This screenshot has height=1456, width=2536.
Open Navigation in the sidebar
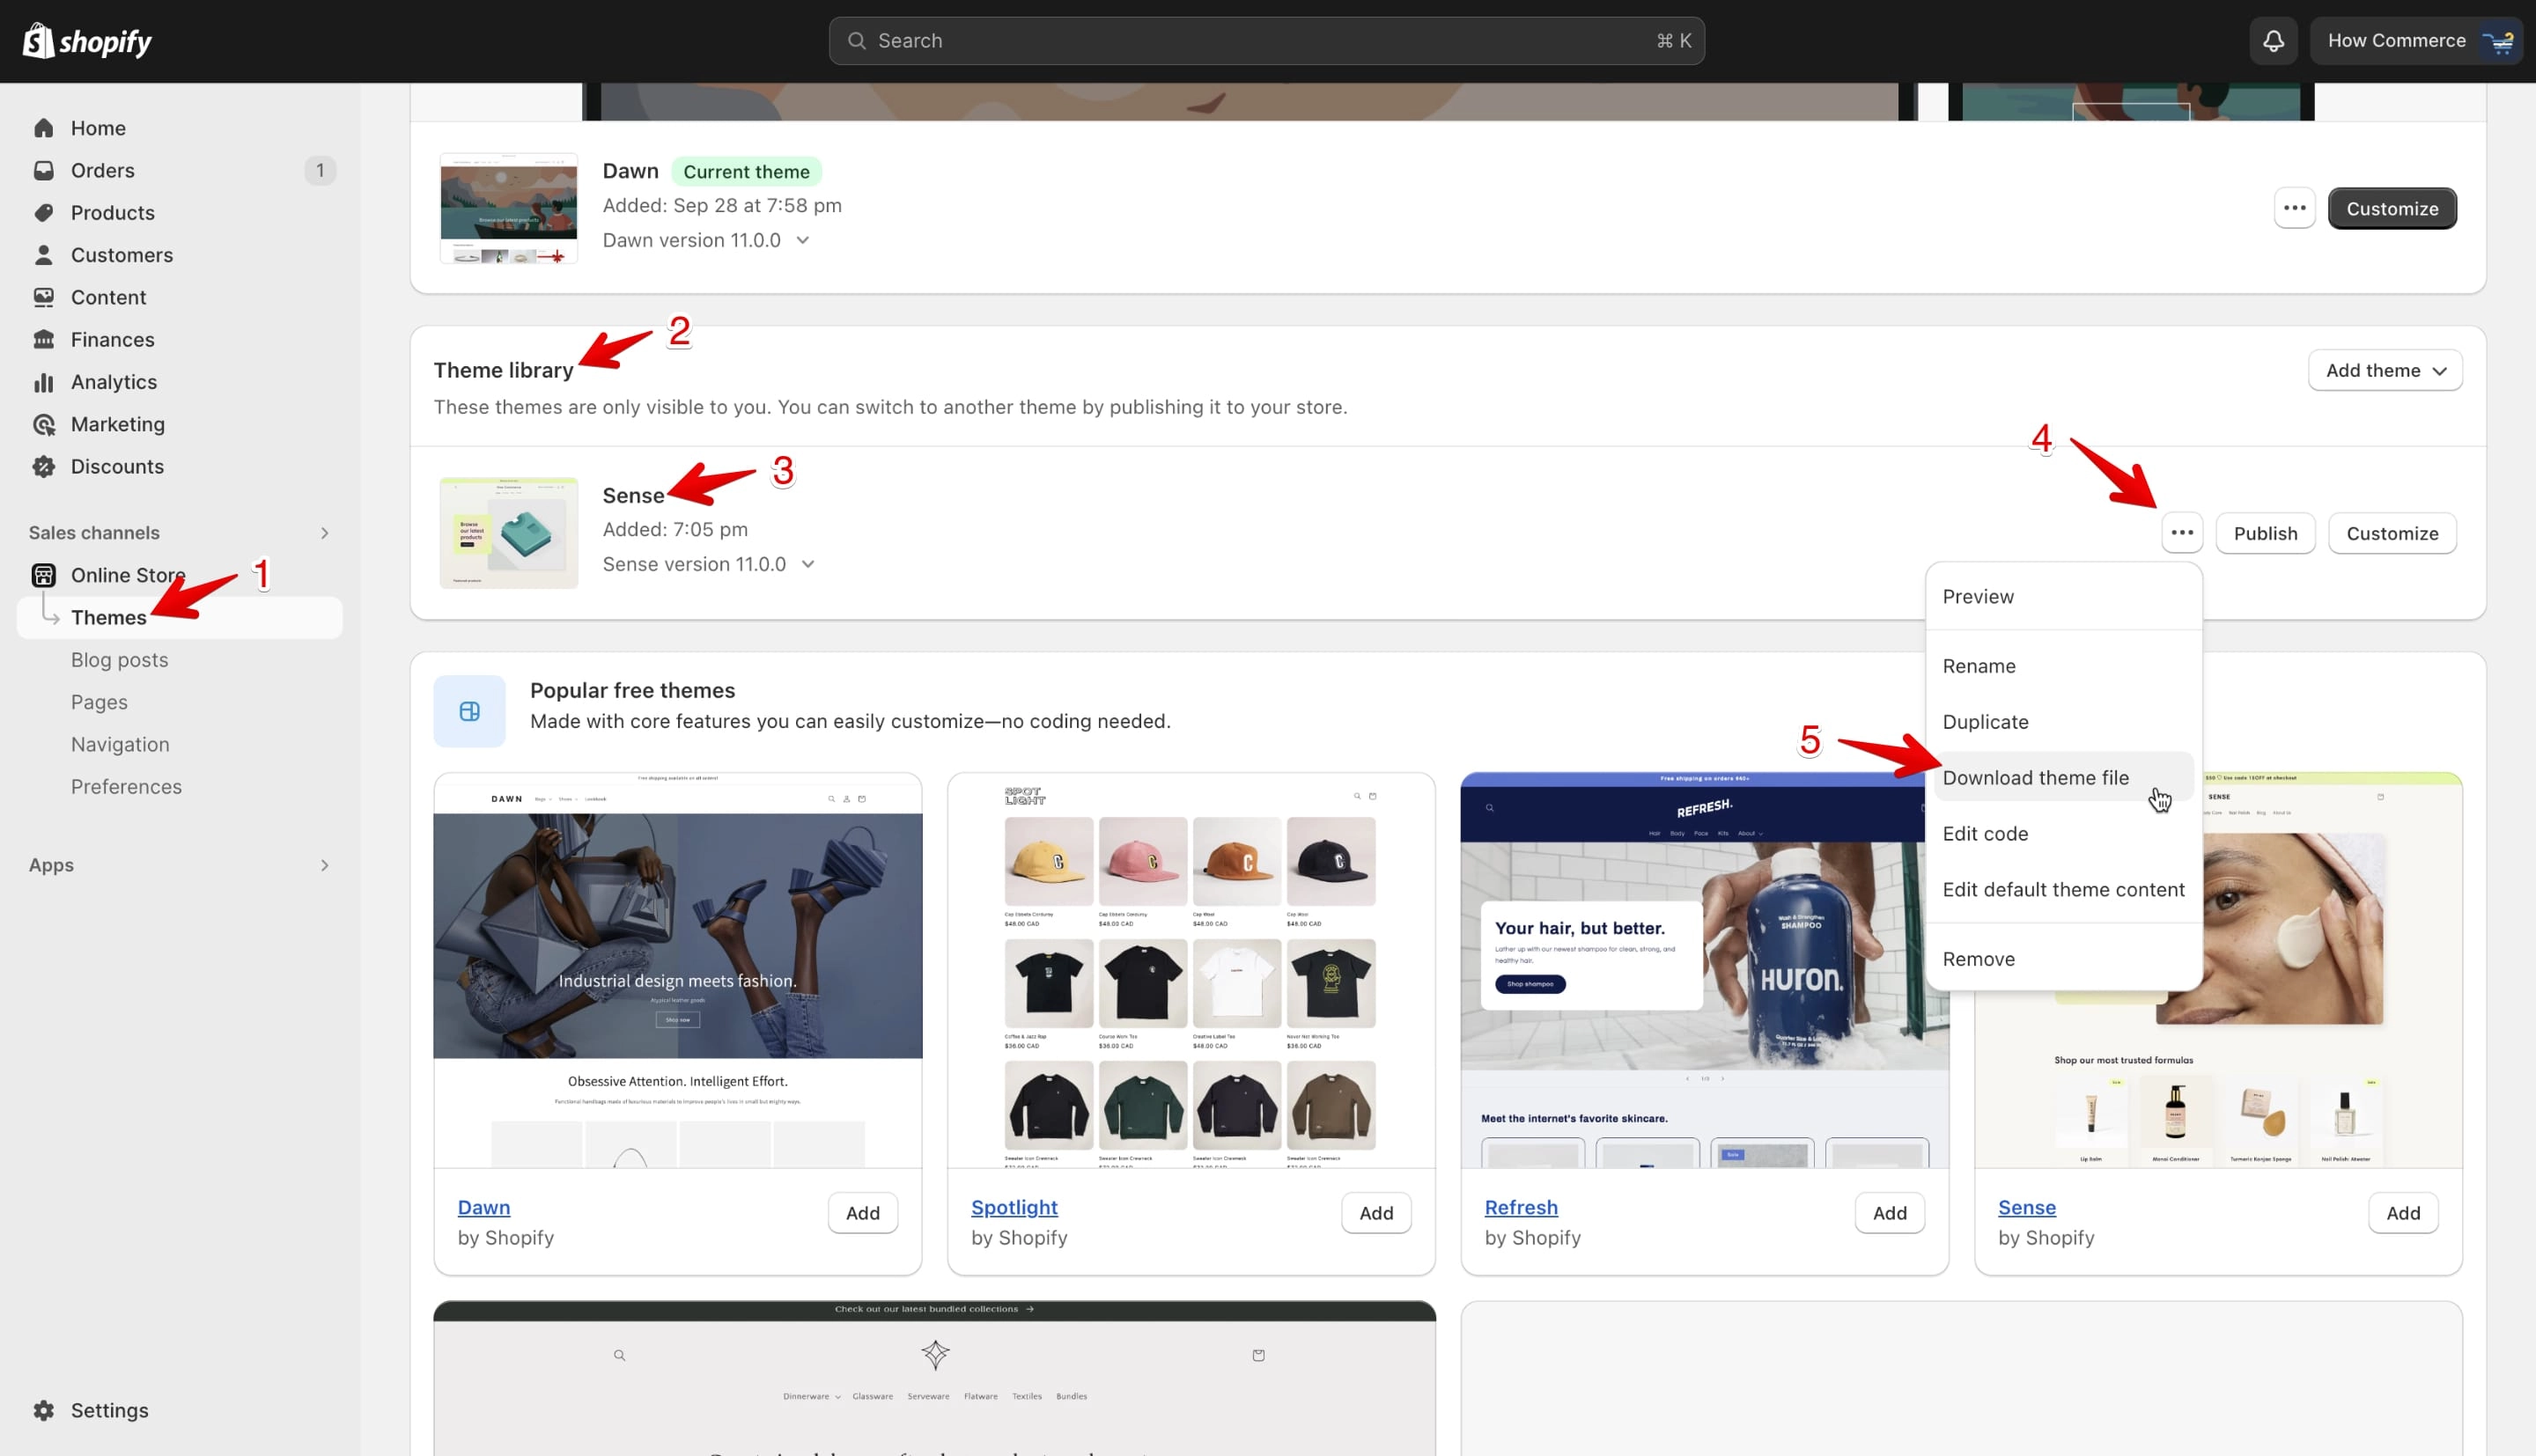click(x=120, y=744)
